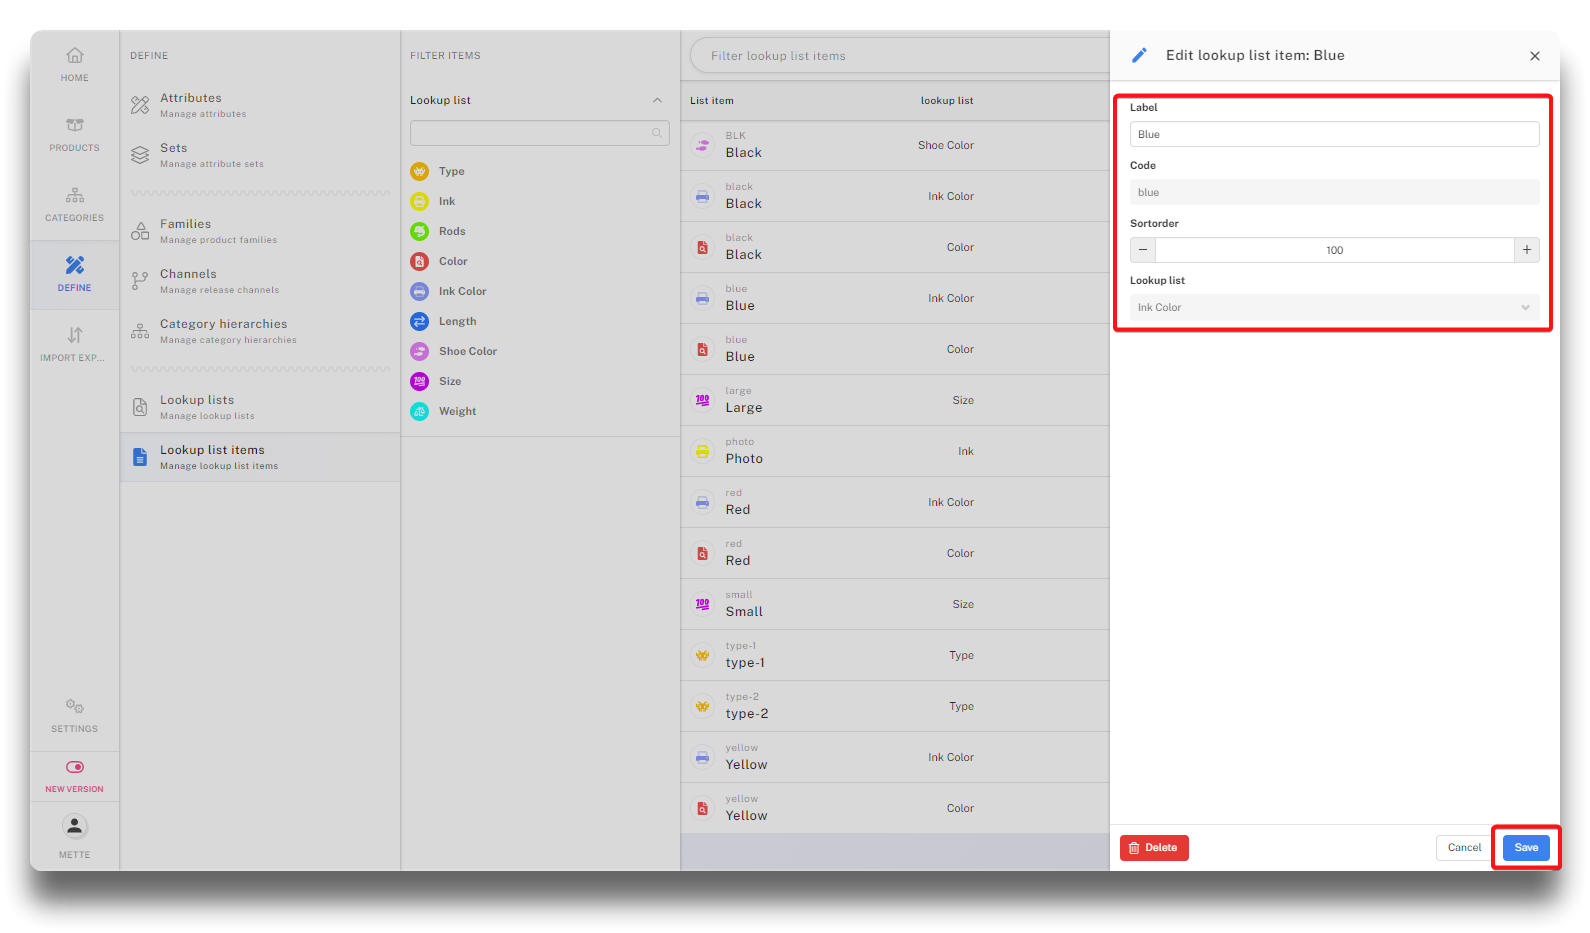
Task: Click the Import Export arrows icon
Action: 75,335
